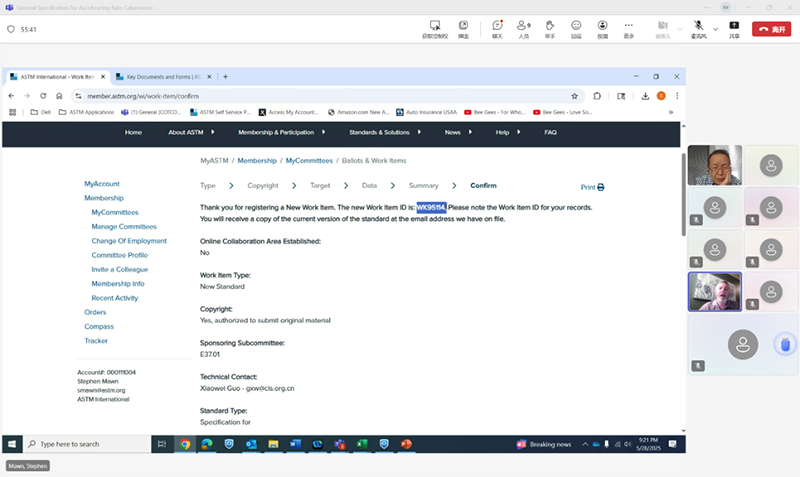Toggle the camera (摄像头) on

click(x=662, y=27)
